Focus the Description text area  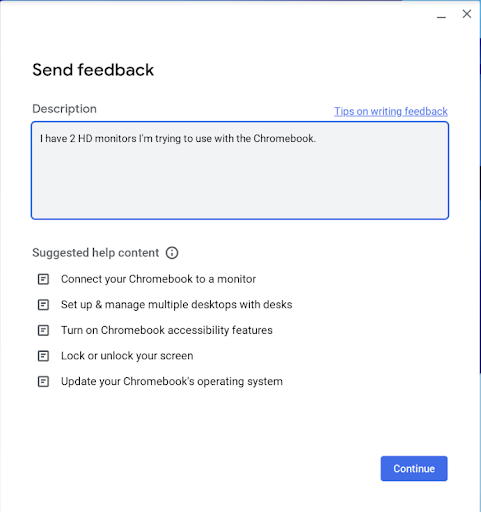[x=240, y=170]
